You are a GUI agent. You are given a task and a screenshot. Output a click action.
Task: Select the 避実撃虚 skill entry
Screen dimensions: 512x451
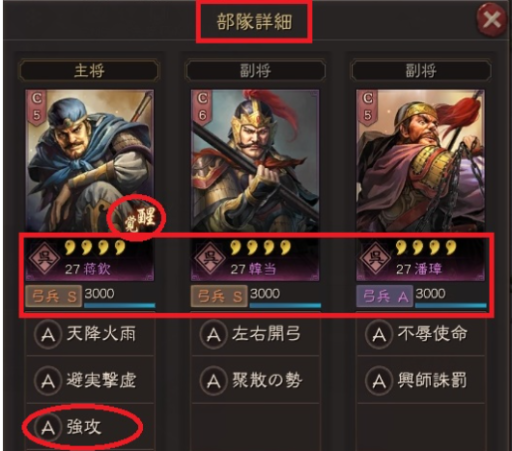click(x=90, y=380)
